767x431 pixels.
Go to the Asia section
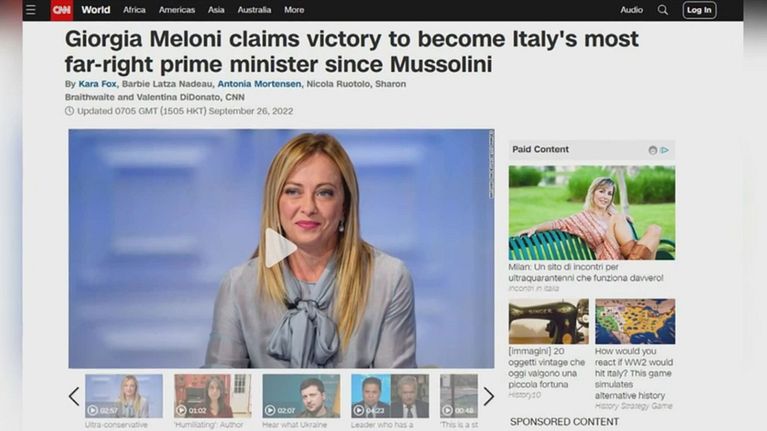click(x=216, y=10)
